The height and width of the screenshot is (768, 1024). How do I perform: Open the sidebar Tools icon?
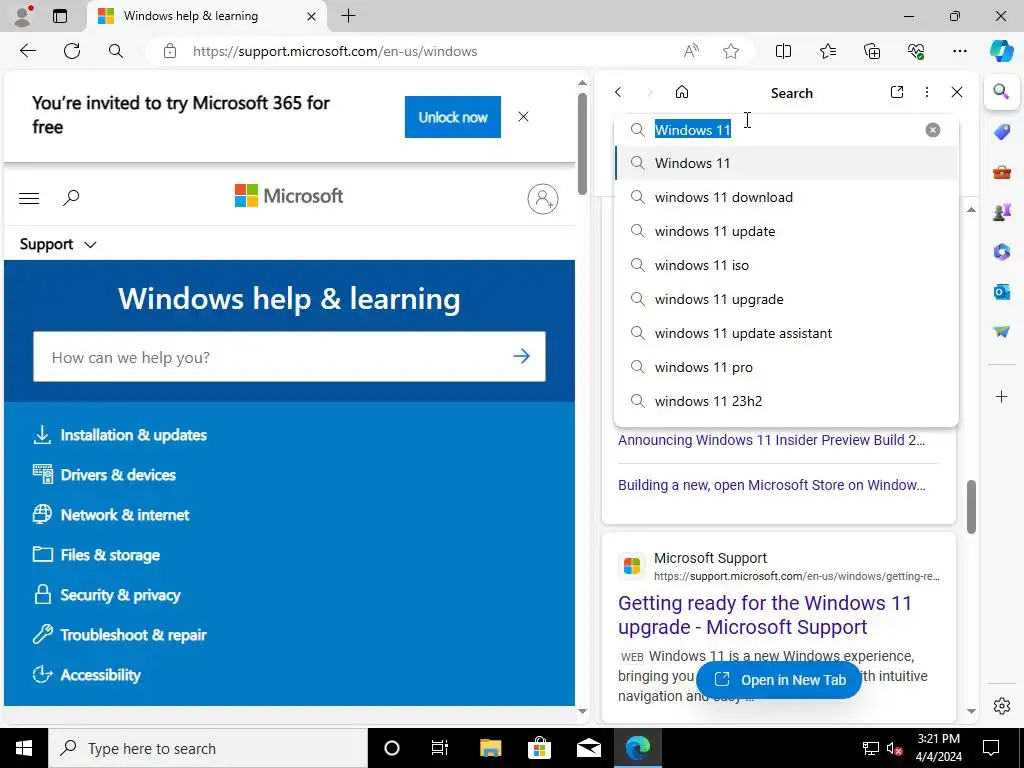point(1001,172)
